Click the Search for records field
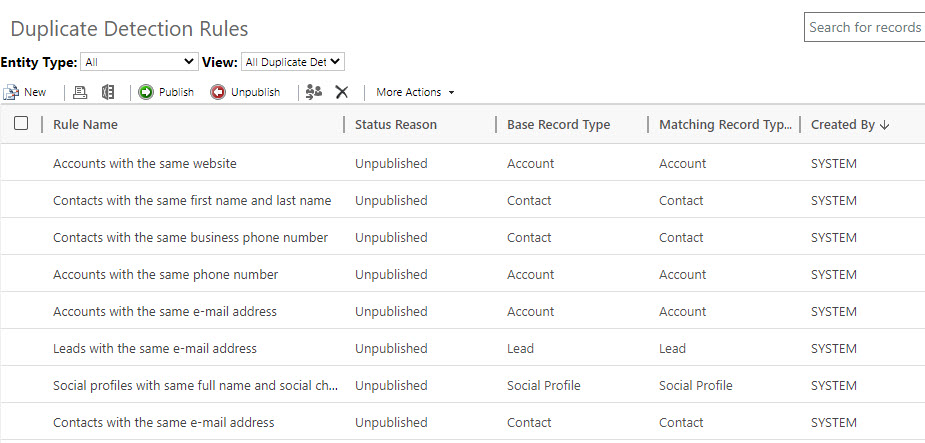Screen dimensions: 925x443 point(865,27)
